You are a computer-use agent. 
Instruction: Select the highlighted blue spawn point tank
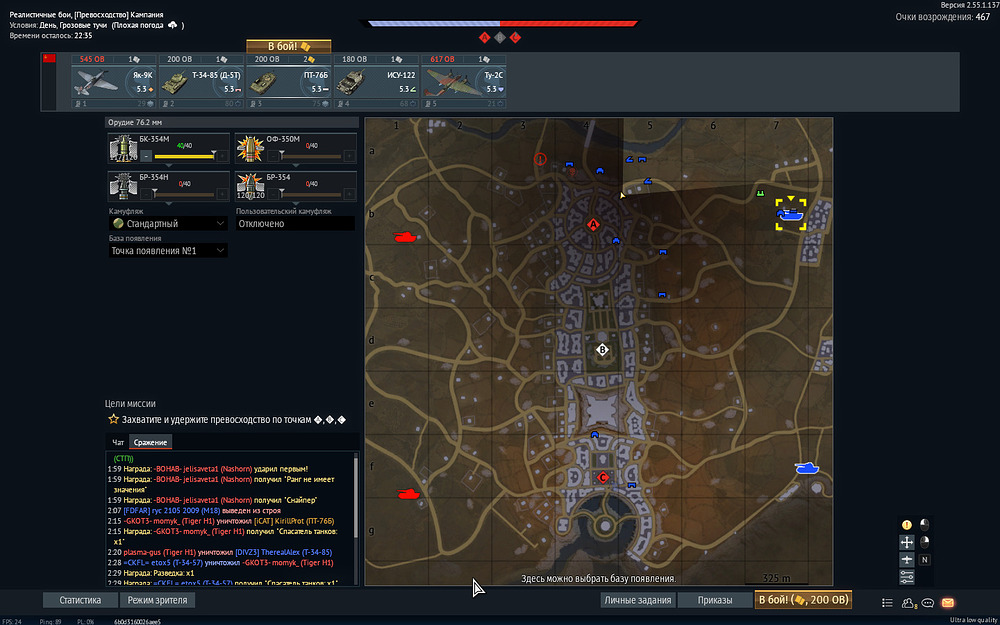click(x=791, y=215)
